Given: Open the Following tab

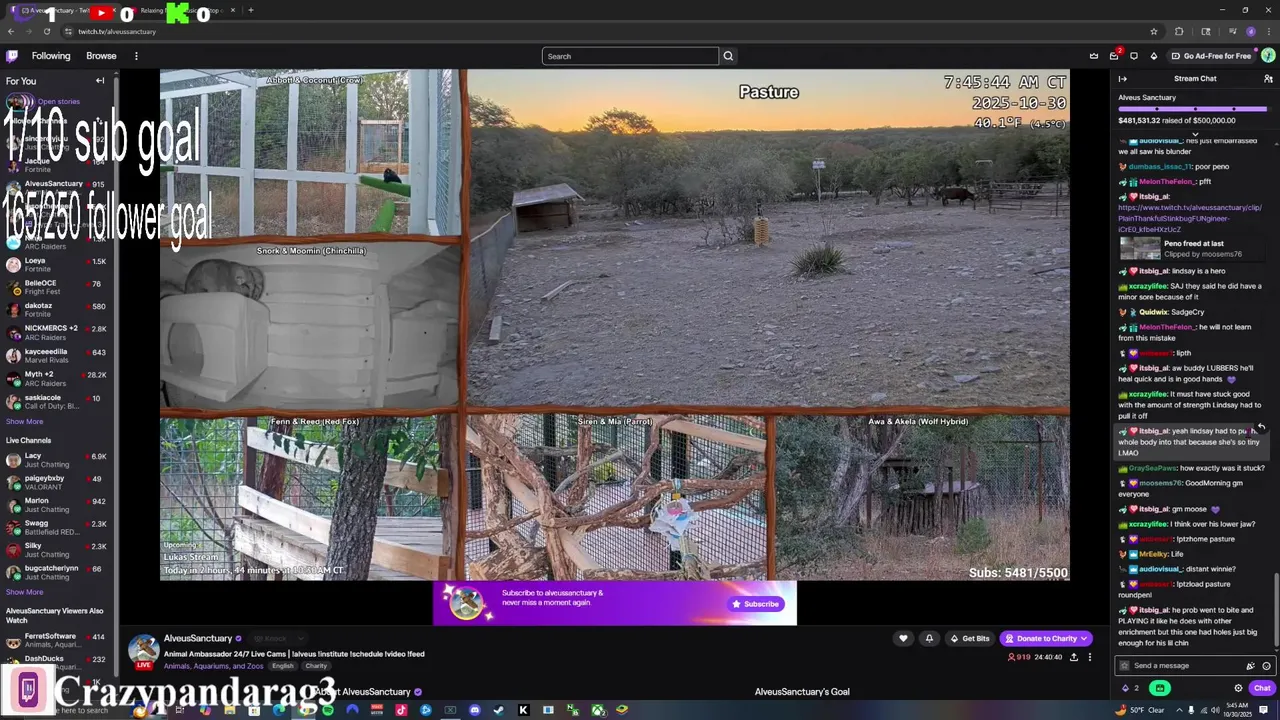Looking at the screenshot, I should [51, 56].
